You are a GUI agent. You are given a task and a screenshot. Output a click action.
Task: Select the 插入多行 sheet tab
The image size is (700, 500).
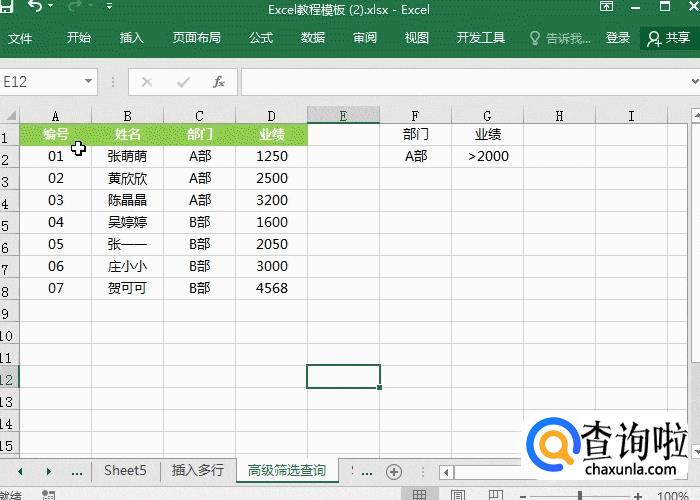(199, 470)
